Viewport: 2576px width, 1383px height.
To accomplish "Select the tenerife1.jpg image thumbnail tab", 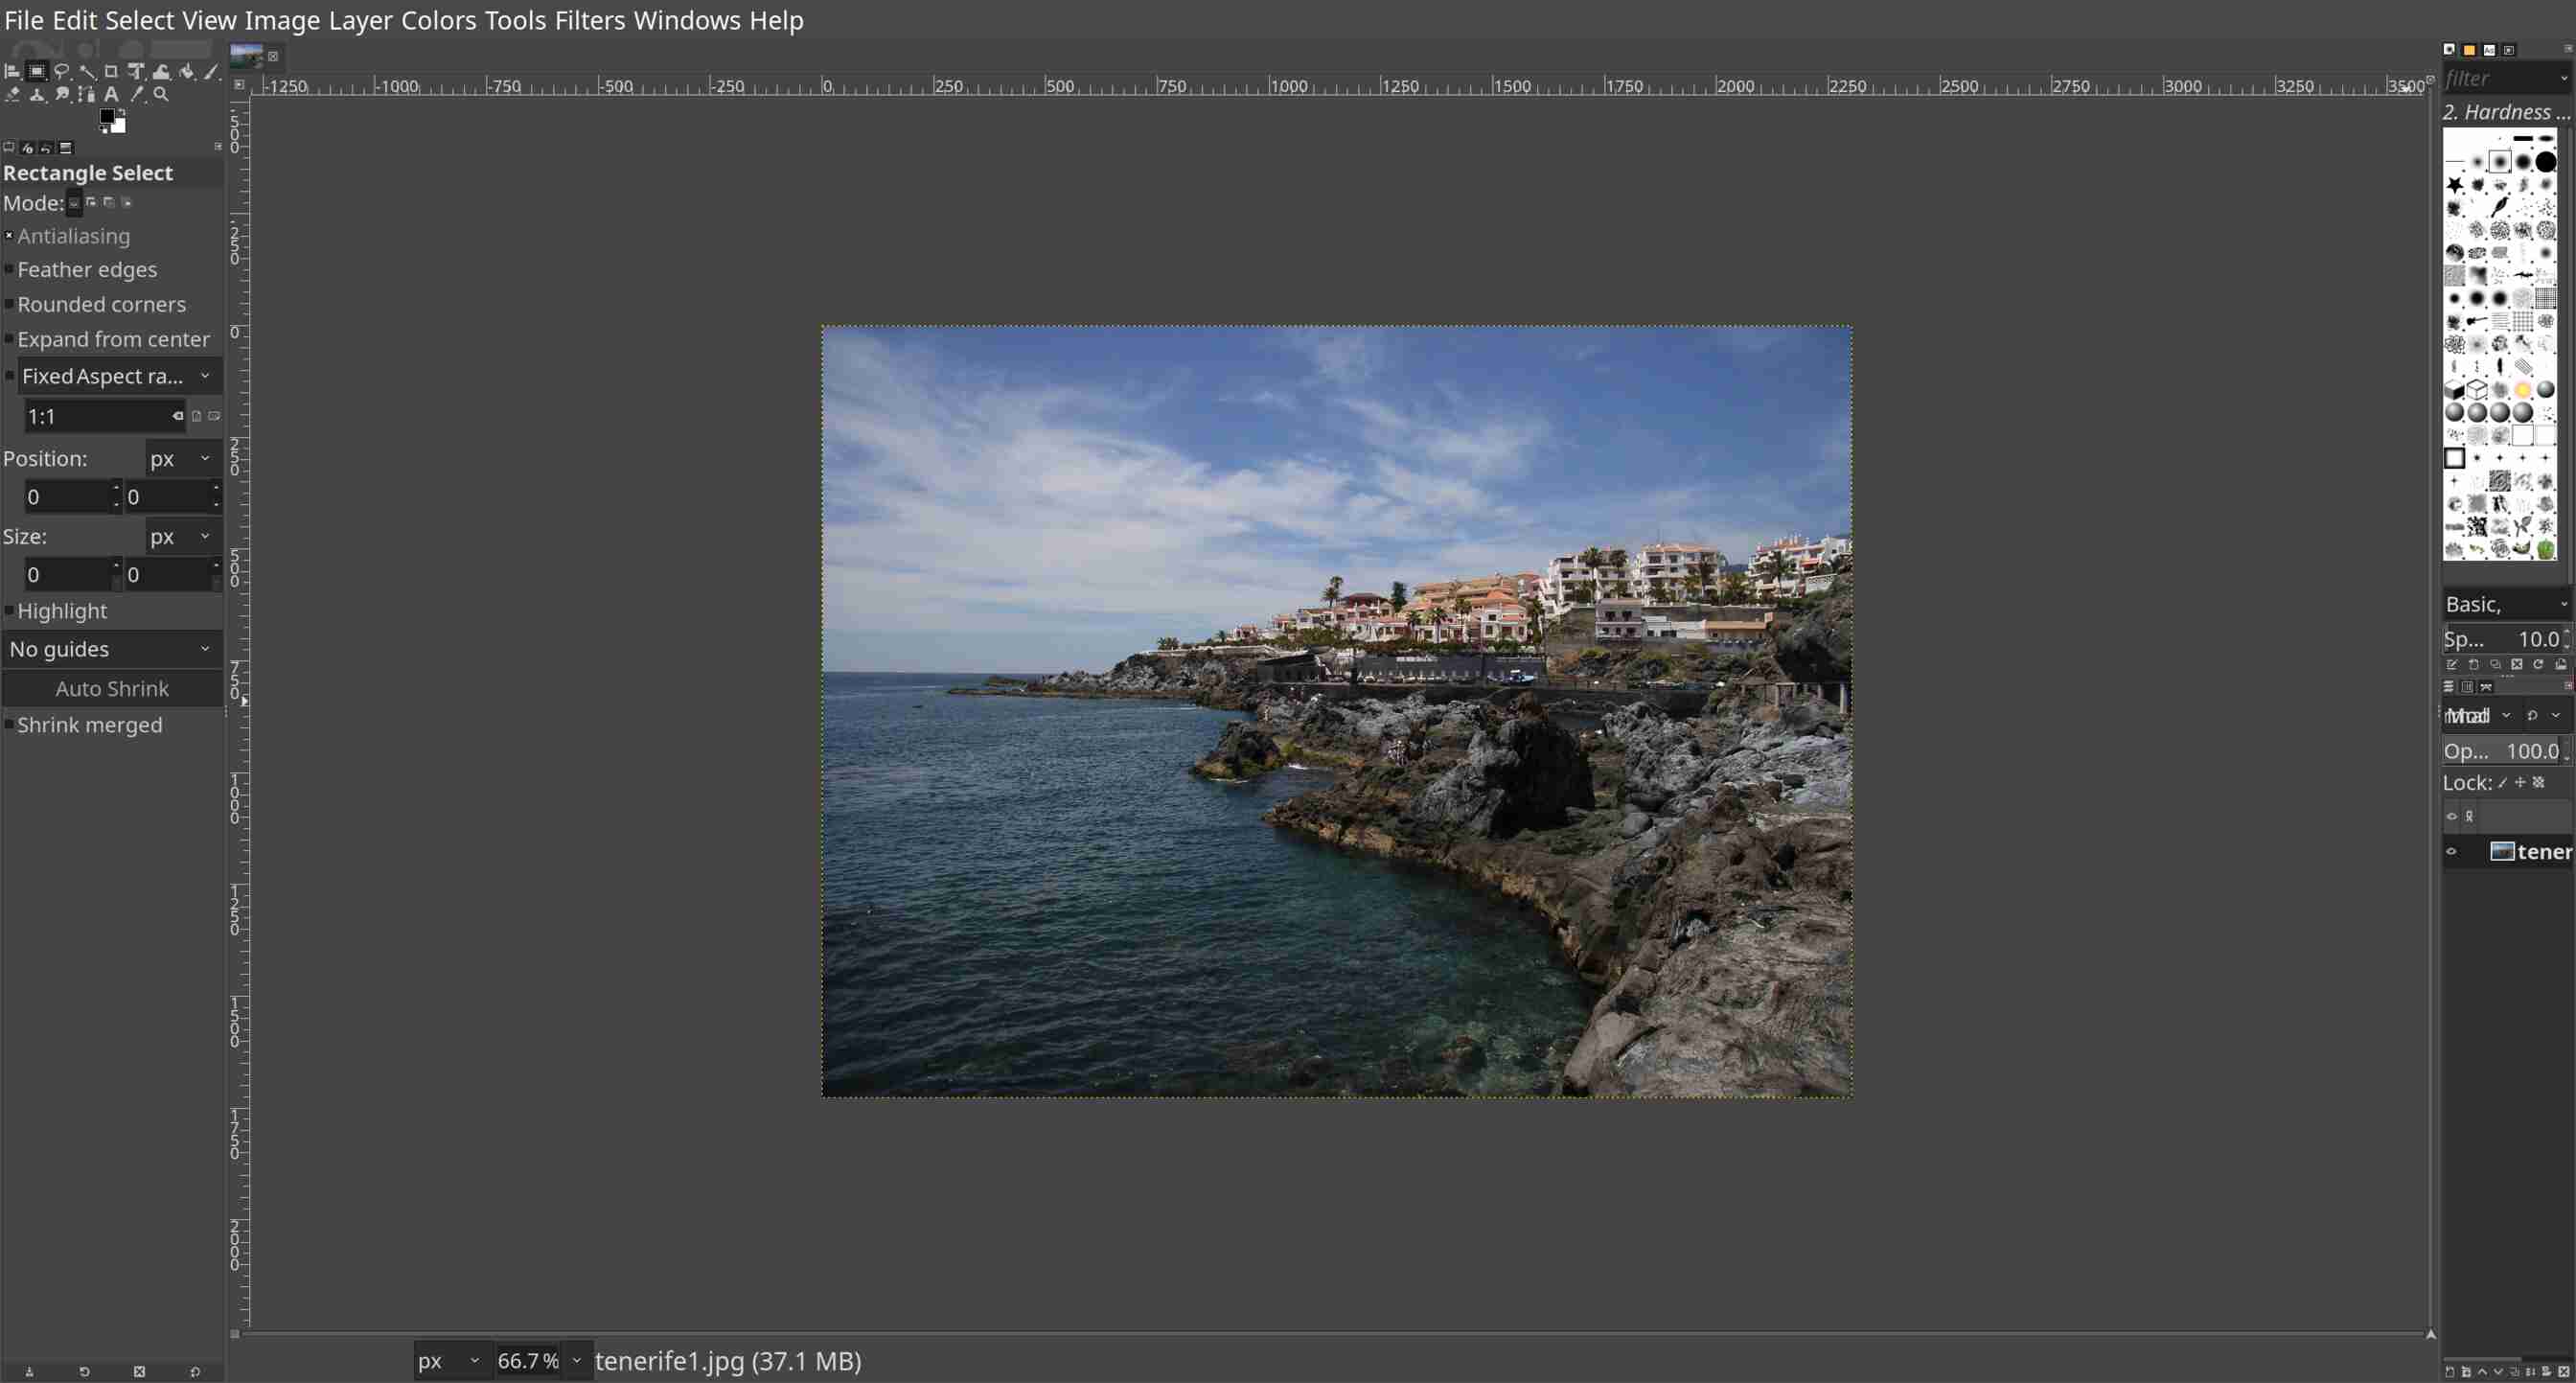I will click(x=247, y=55).
